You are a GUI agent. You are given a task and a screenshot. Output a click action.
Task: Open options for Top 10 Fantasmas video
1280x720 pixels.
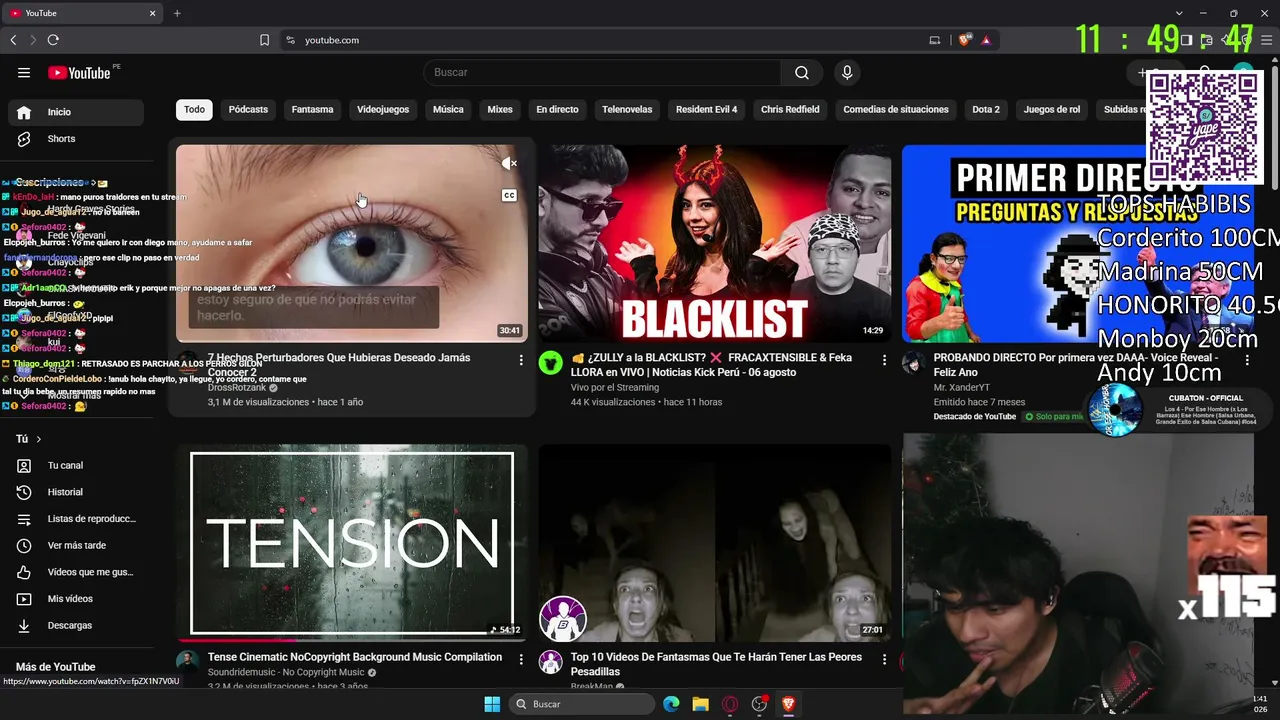884,659
